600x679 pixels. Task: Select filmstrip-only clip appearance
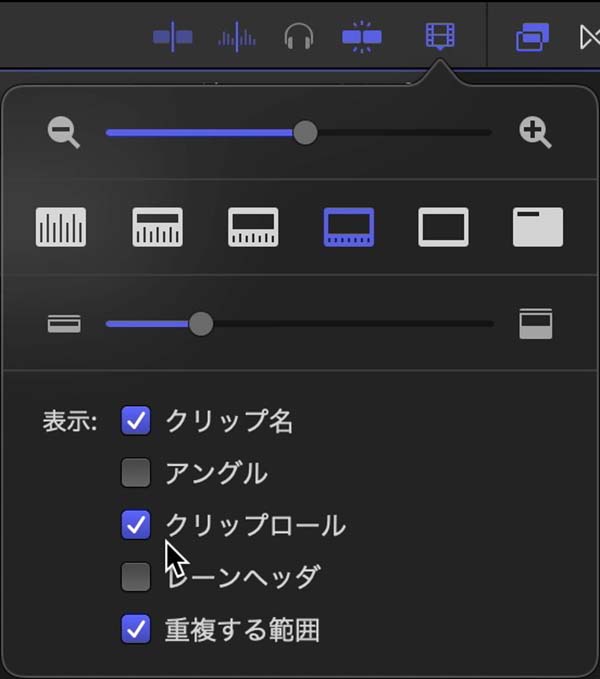pyautogui.click(x=443, y=227)
